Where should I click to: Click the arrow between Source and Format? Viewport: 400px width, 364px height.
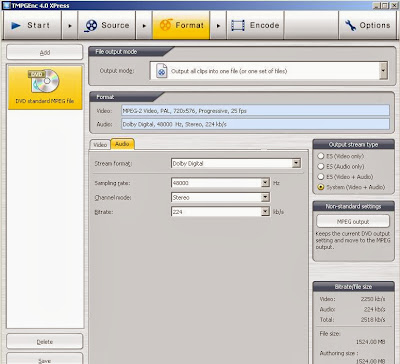pyautogui.click(x=144, y=26)
